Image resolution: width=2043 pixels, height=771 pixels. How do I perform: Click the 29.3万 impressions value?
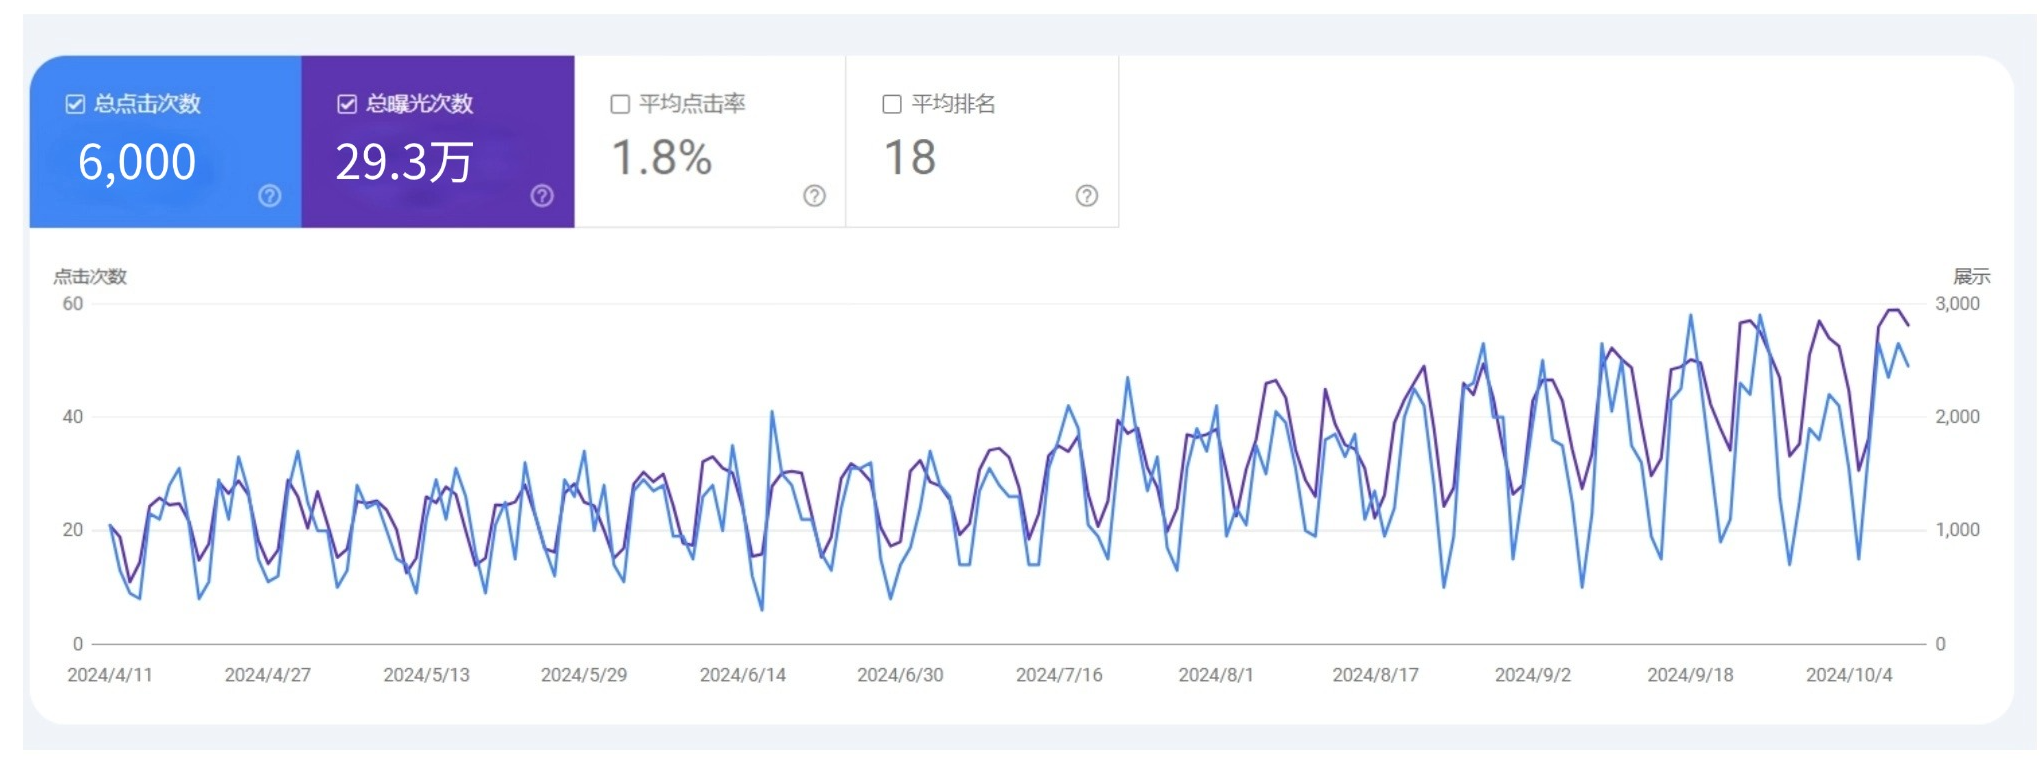pyautogui.click(x=404, y=162)
